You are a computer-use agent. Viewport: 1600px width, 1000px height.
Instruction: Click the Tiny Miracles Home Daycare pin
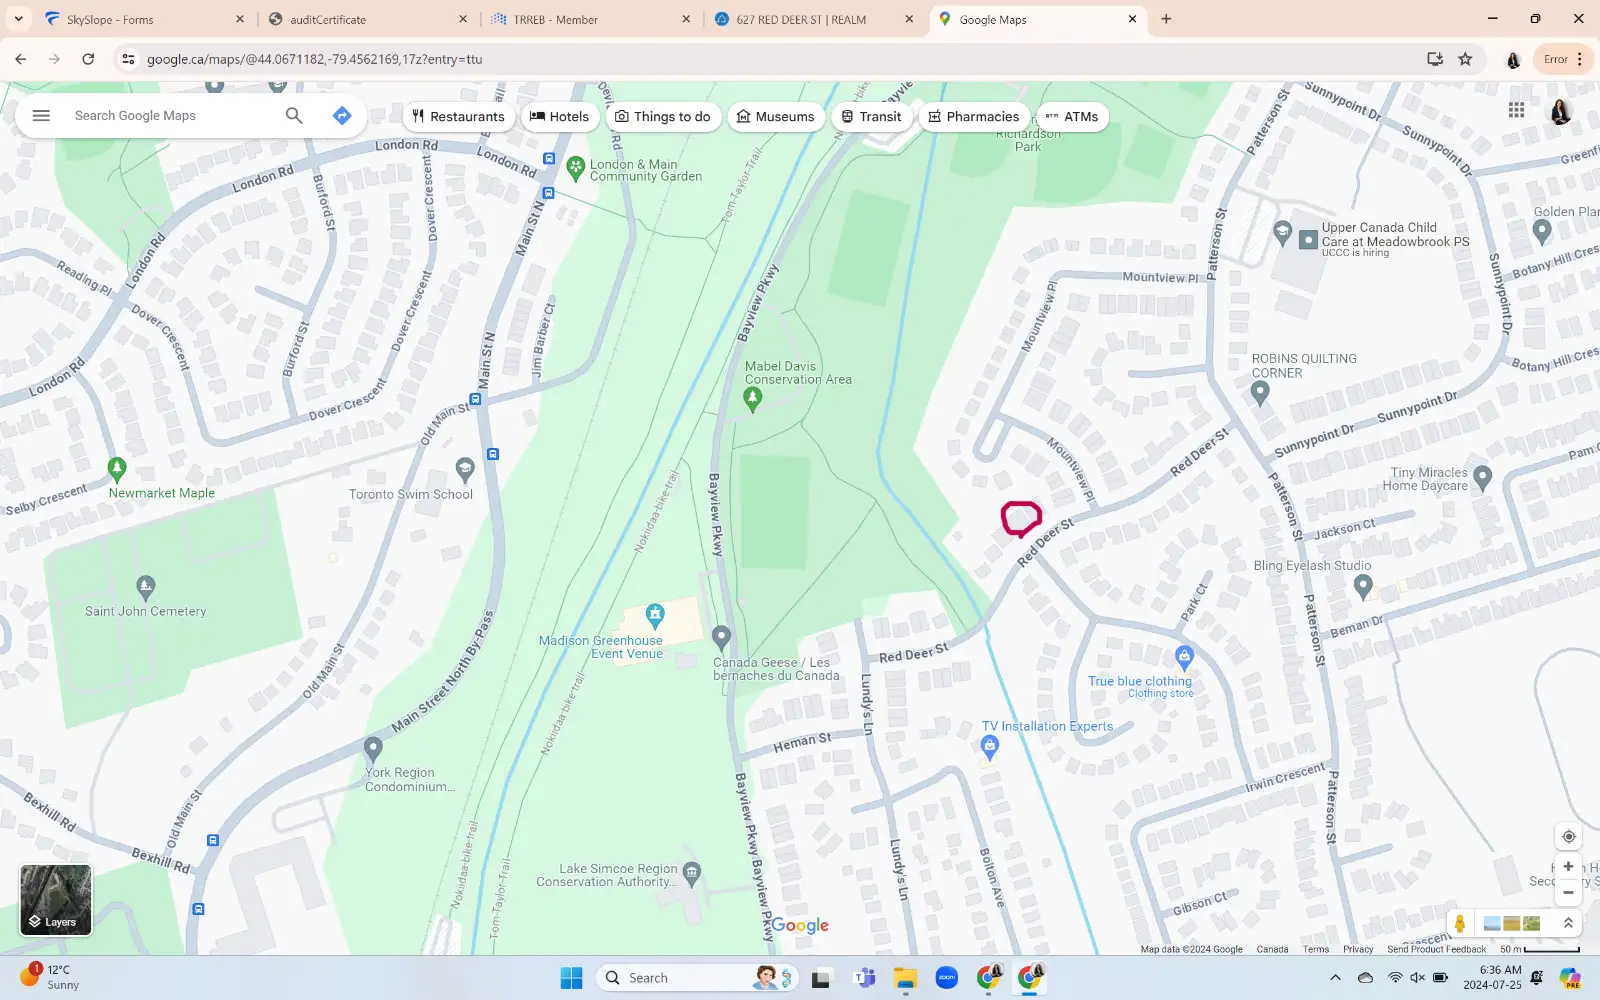[x=1483, y=477]
